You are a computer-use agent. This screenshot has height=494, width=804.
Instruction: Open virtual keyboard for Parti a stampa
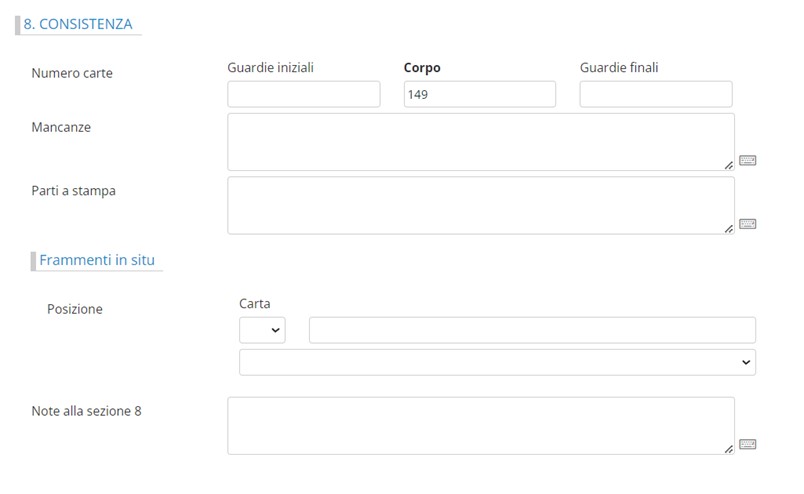click(747, 224)
